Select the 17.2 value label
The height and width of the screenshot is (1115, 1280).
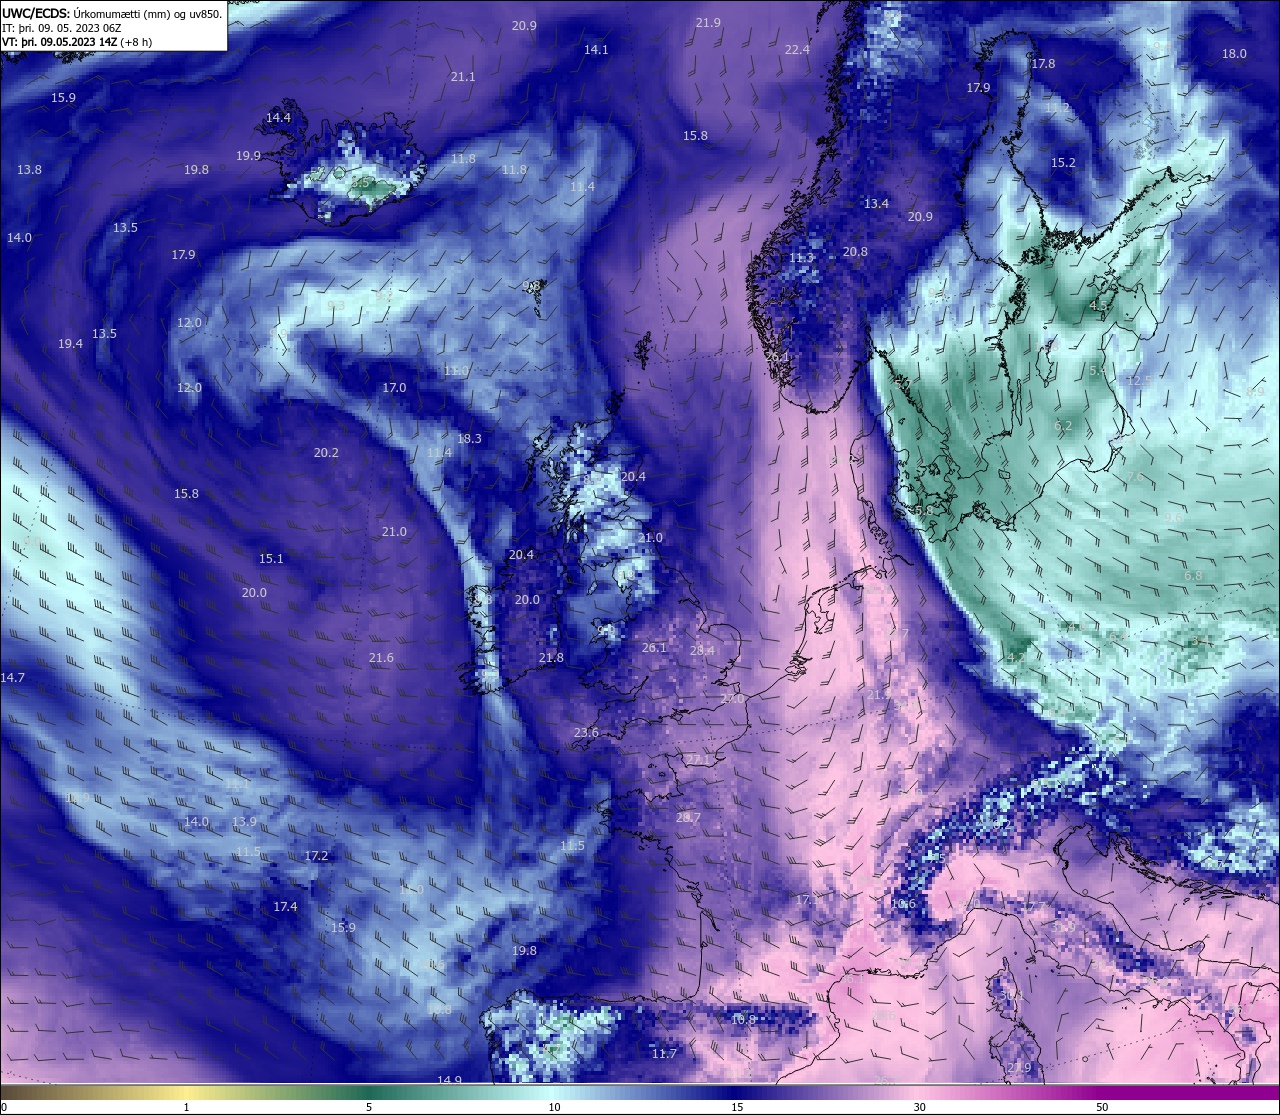tap(316, 855)
